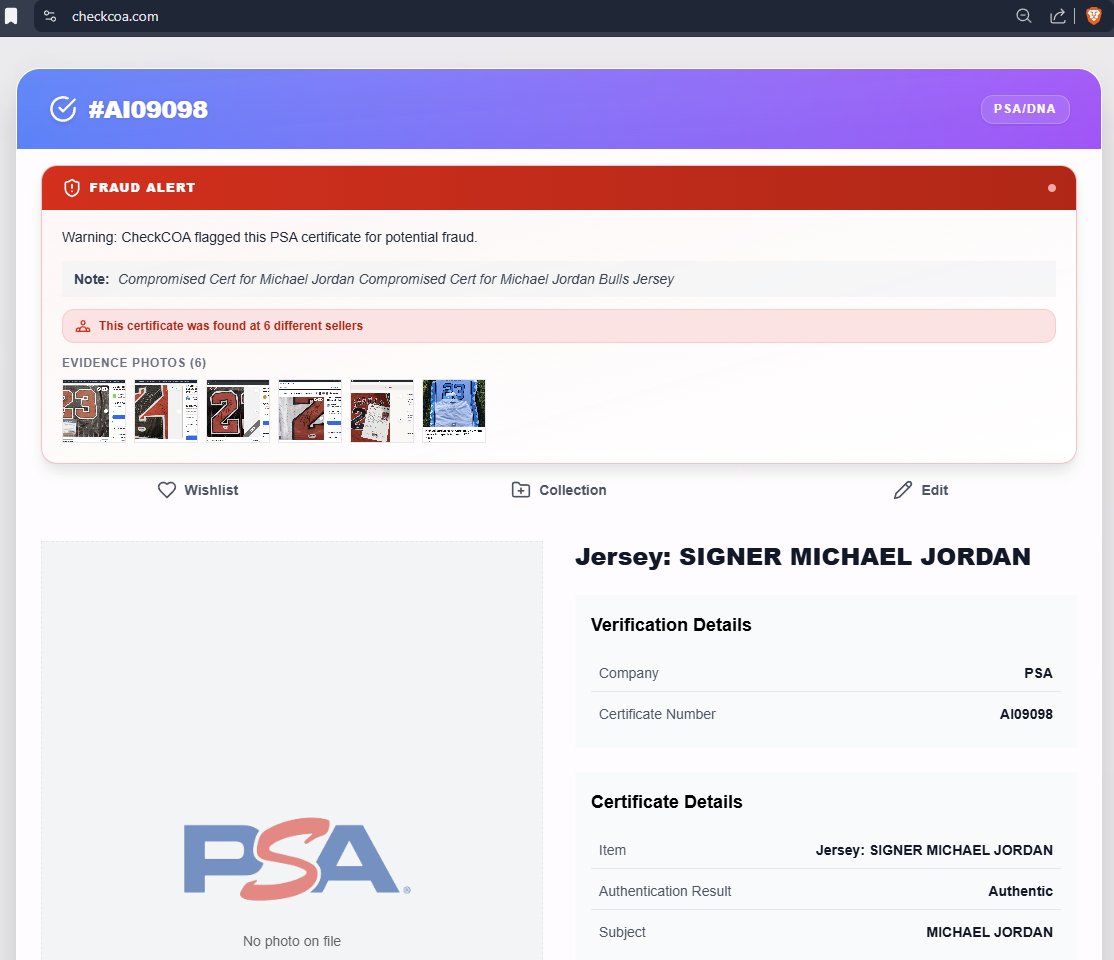The height and width of the screenshot is (960, 1114).
Task: Click the share page icon
Action: pyautogui.click(x=1058, y=16)
